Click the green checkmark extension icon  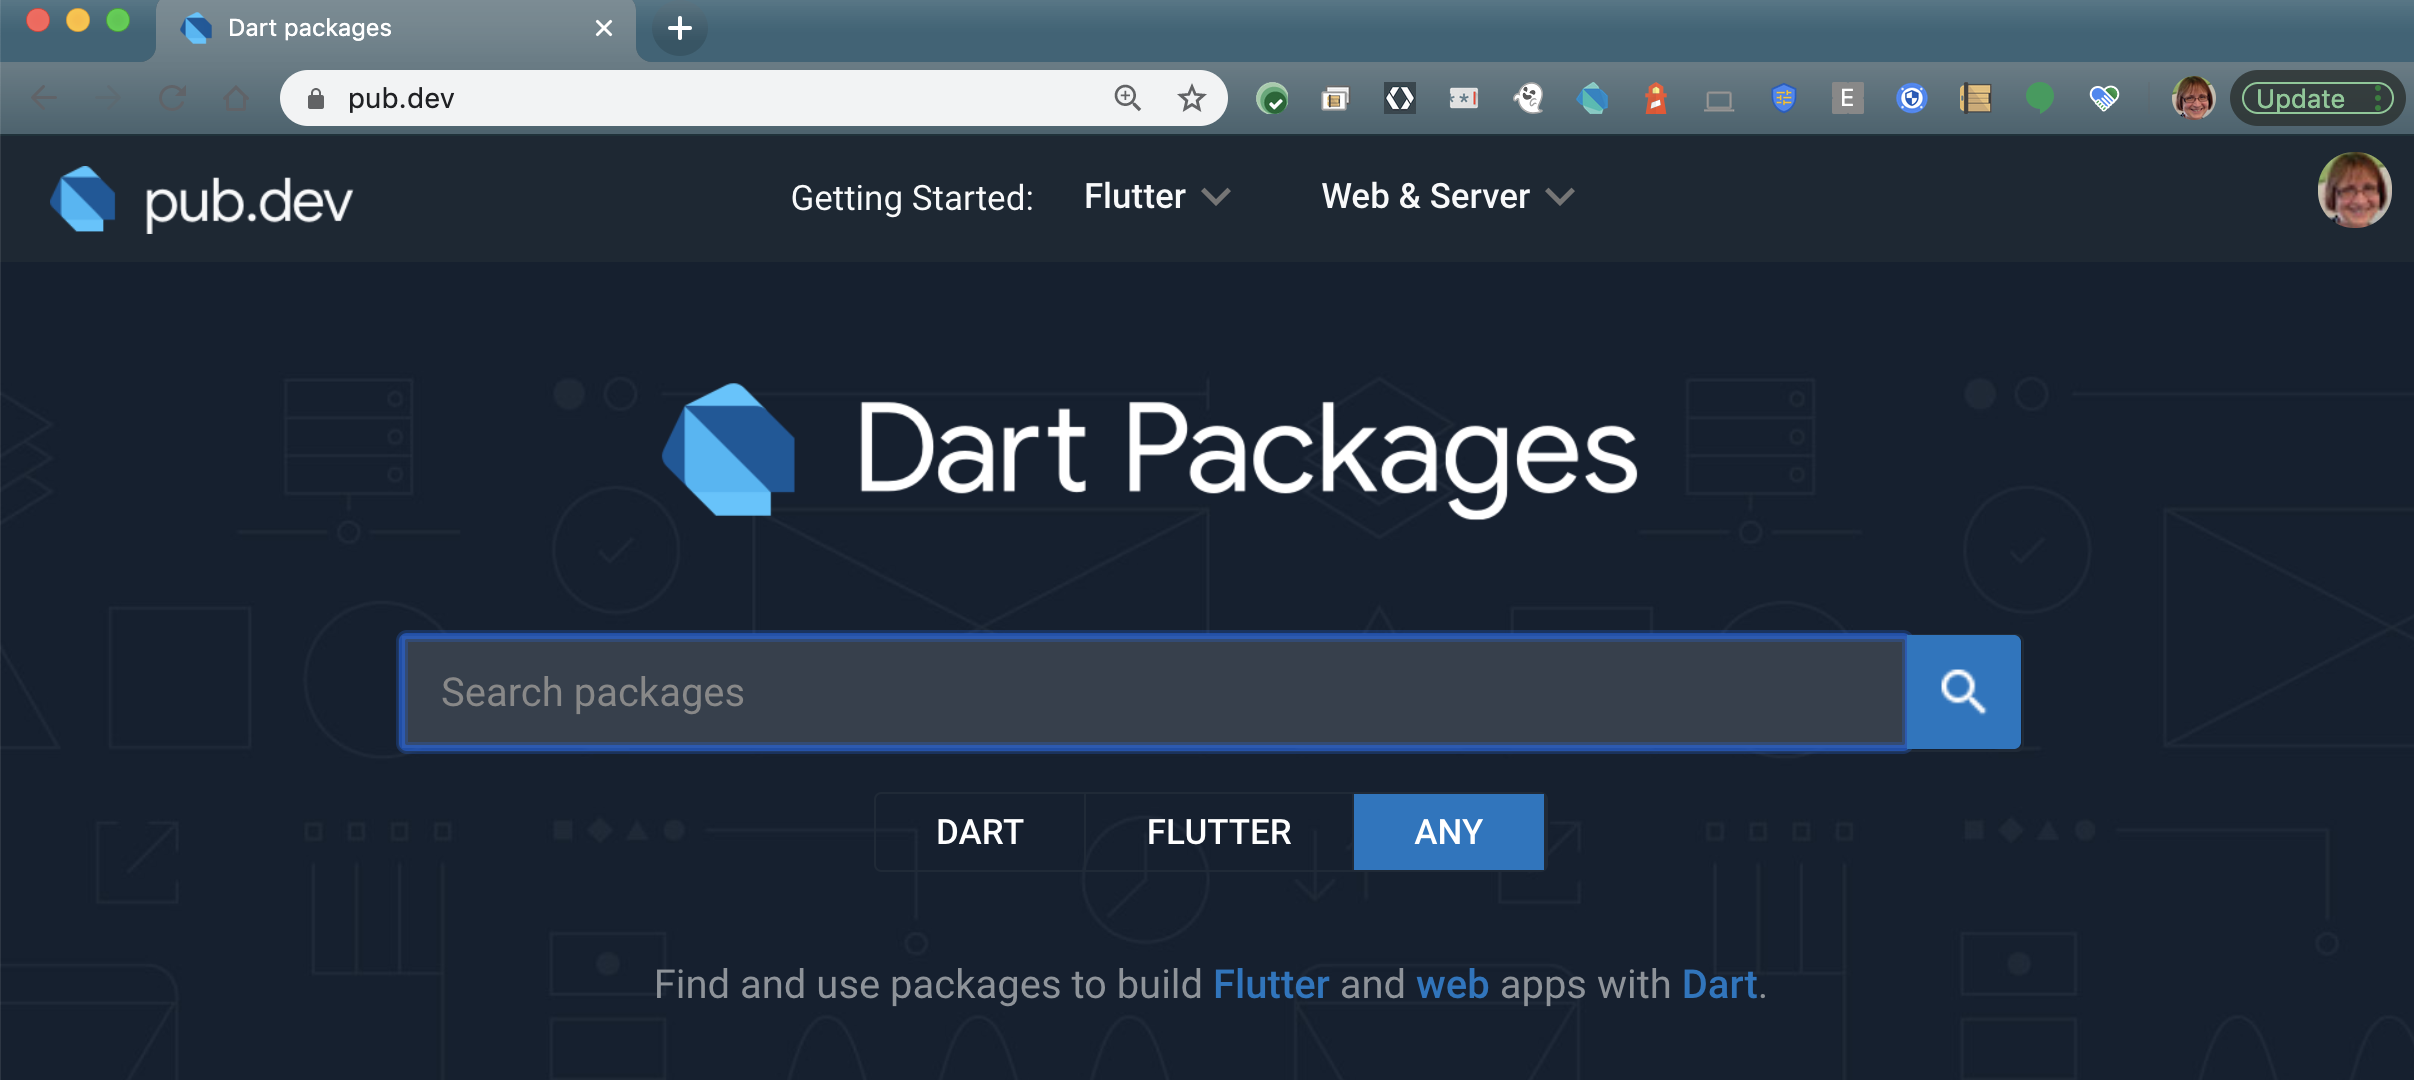tap(1271, 97)
